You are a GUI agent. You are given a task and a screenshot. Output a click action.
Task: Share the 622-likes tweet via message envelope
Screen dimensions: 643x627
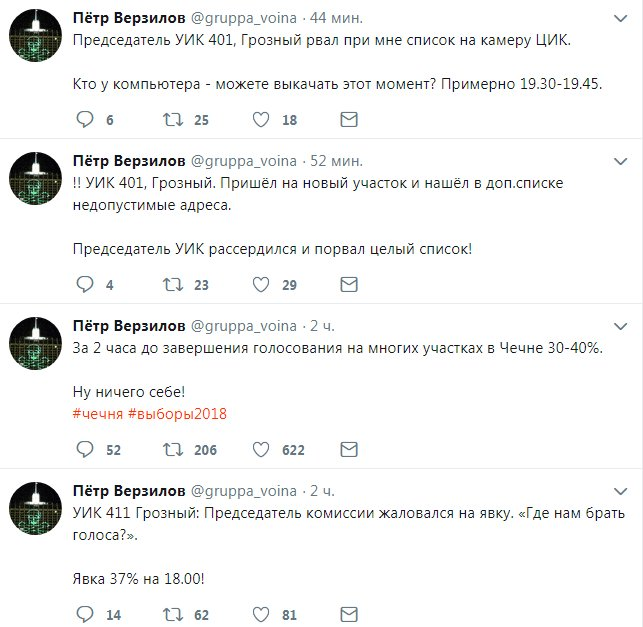tap(349, 450)
